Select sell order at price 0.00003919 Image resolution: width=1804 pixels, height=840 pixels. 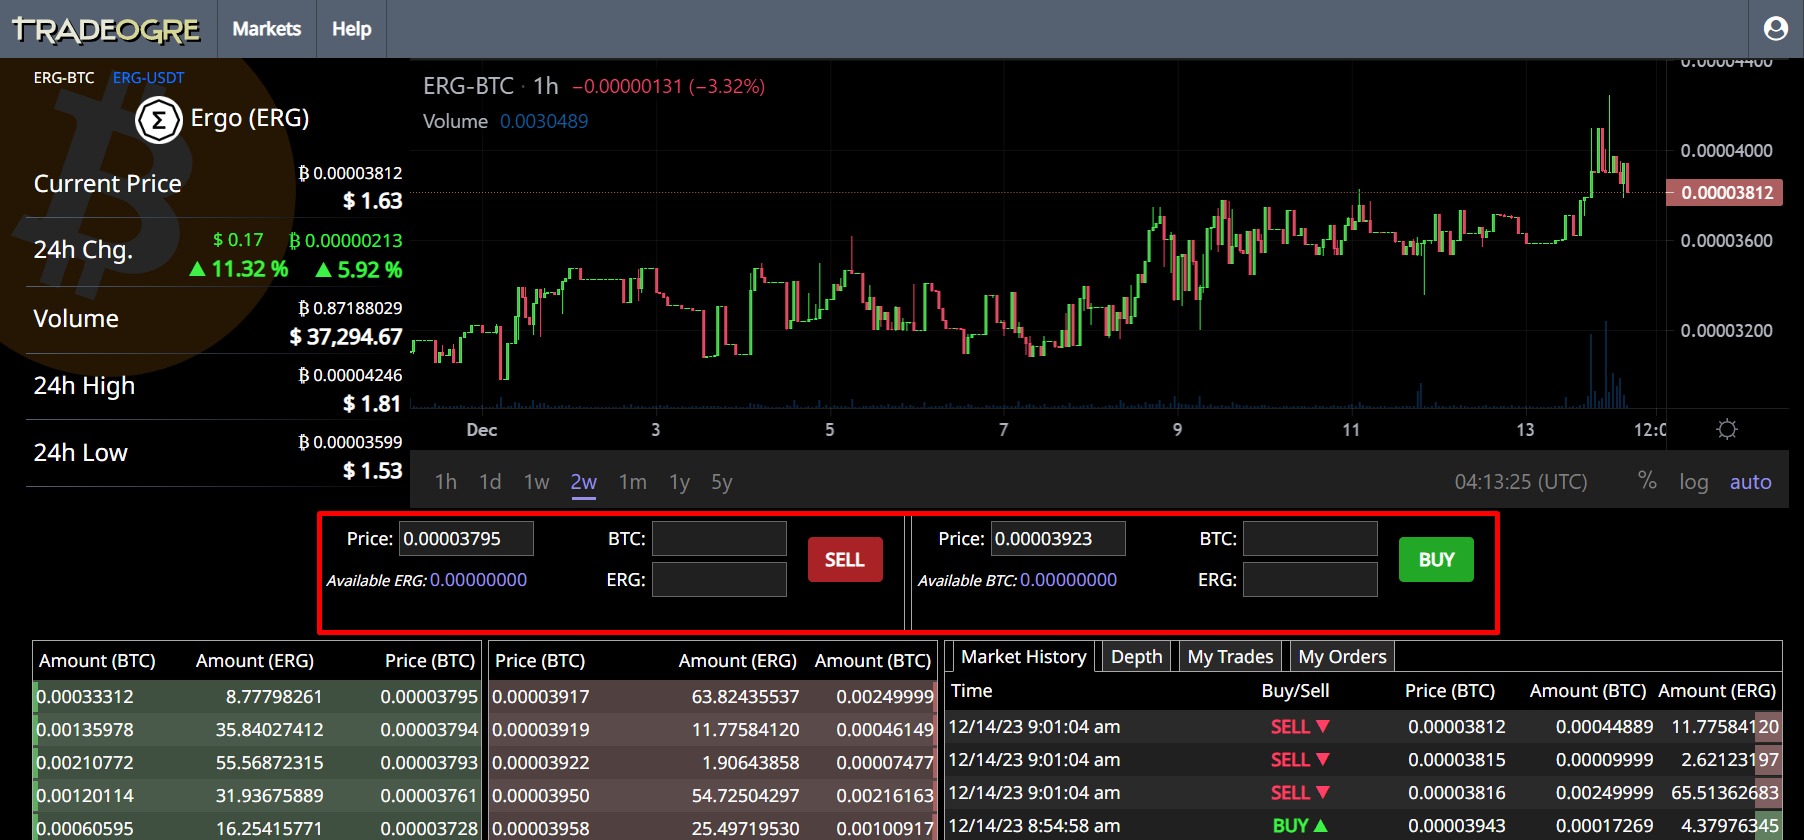pyautogui.click(x=713, y=729)
